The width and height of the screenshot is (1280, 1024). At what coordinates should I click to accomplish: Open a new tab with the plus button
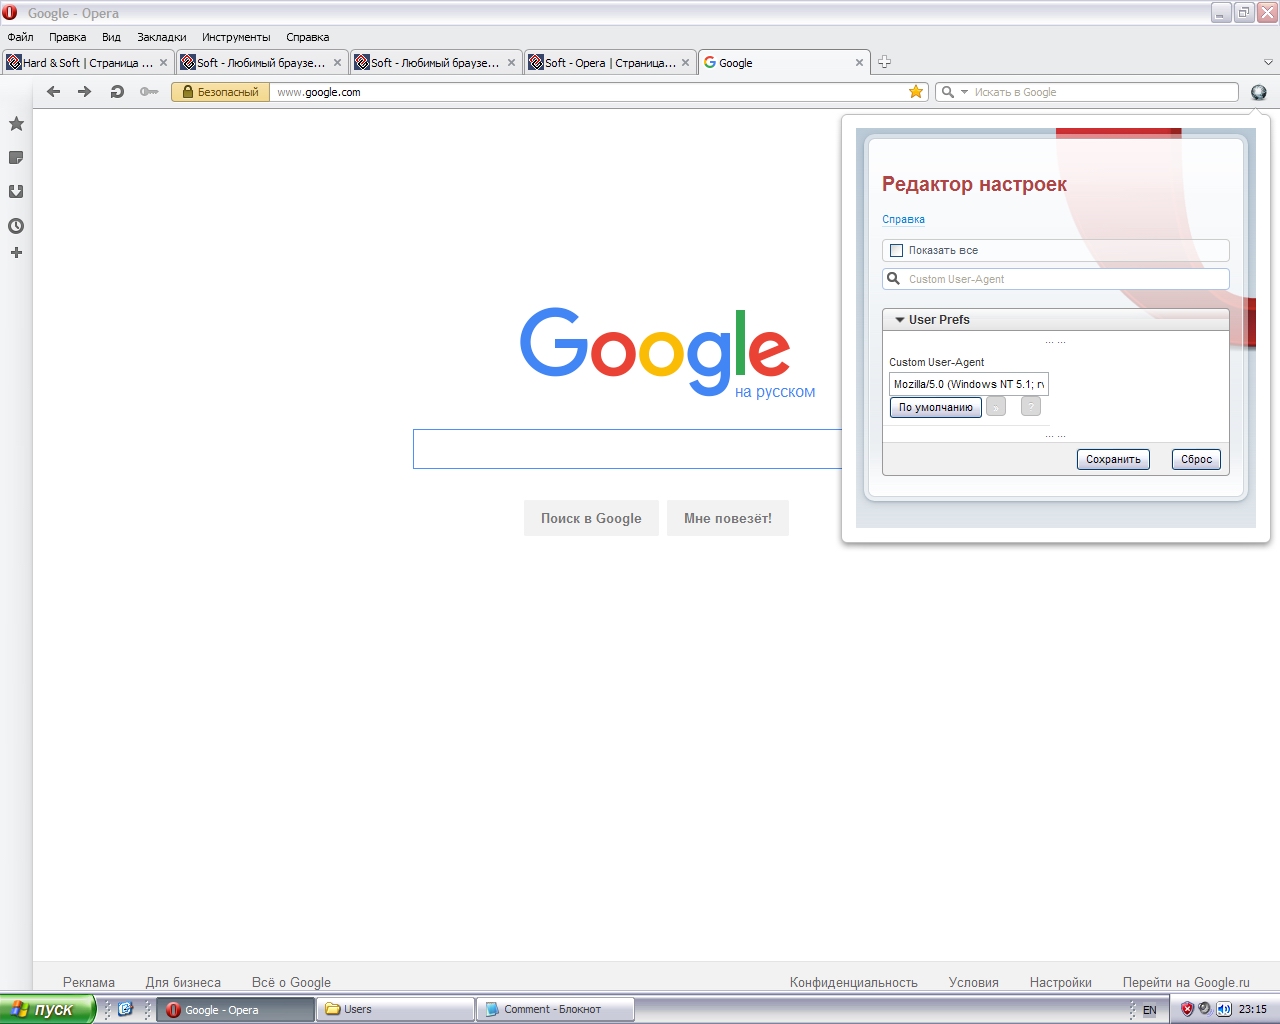884,62
